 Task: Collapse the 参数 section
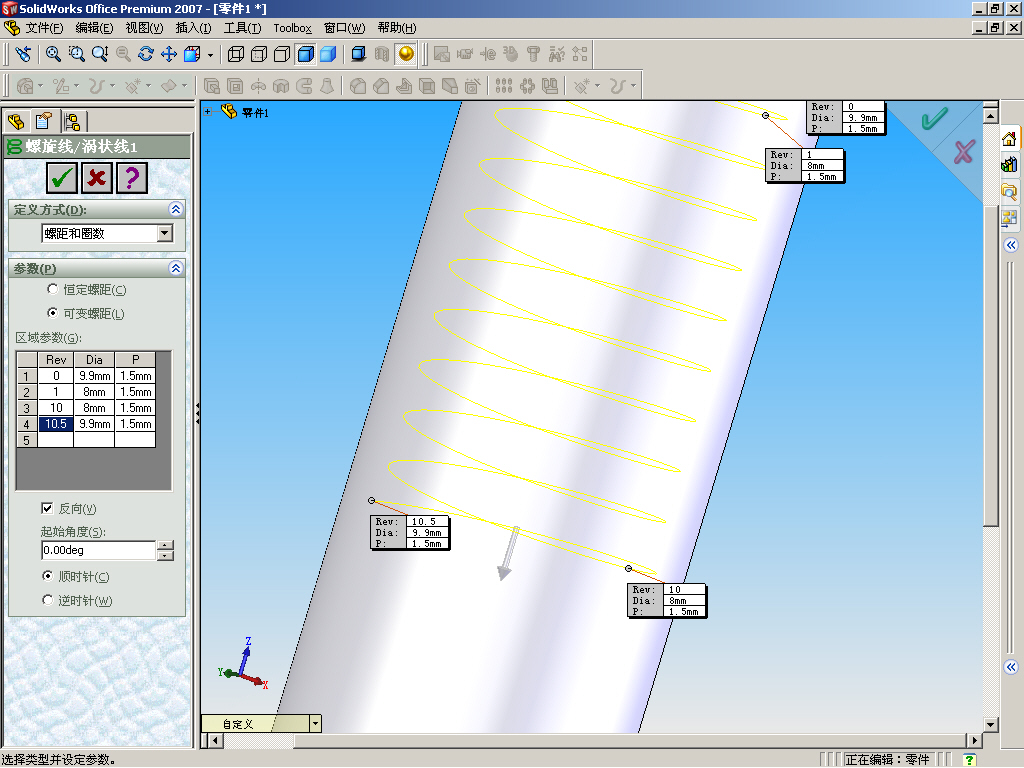point(176,268)
